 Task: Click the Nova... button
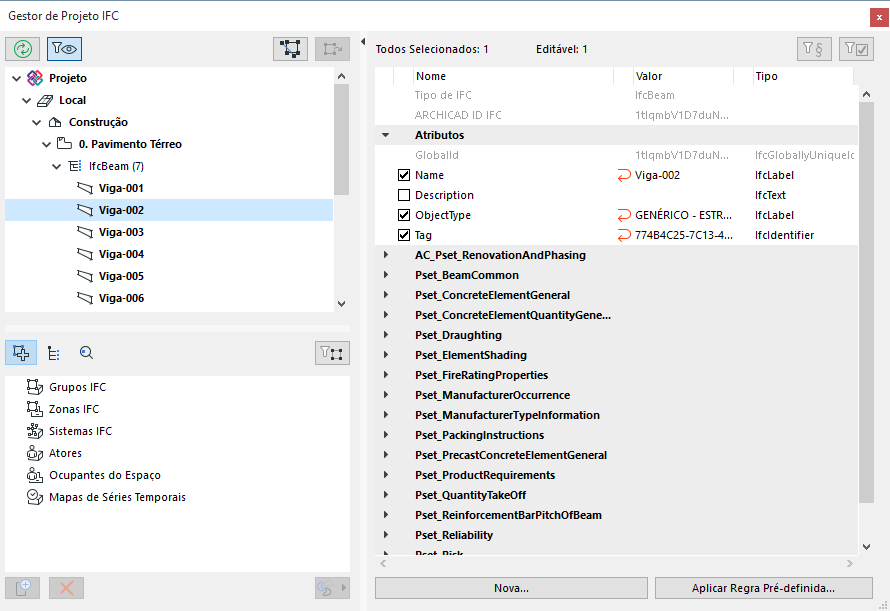[x=511, y=588]
